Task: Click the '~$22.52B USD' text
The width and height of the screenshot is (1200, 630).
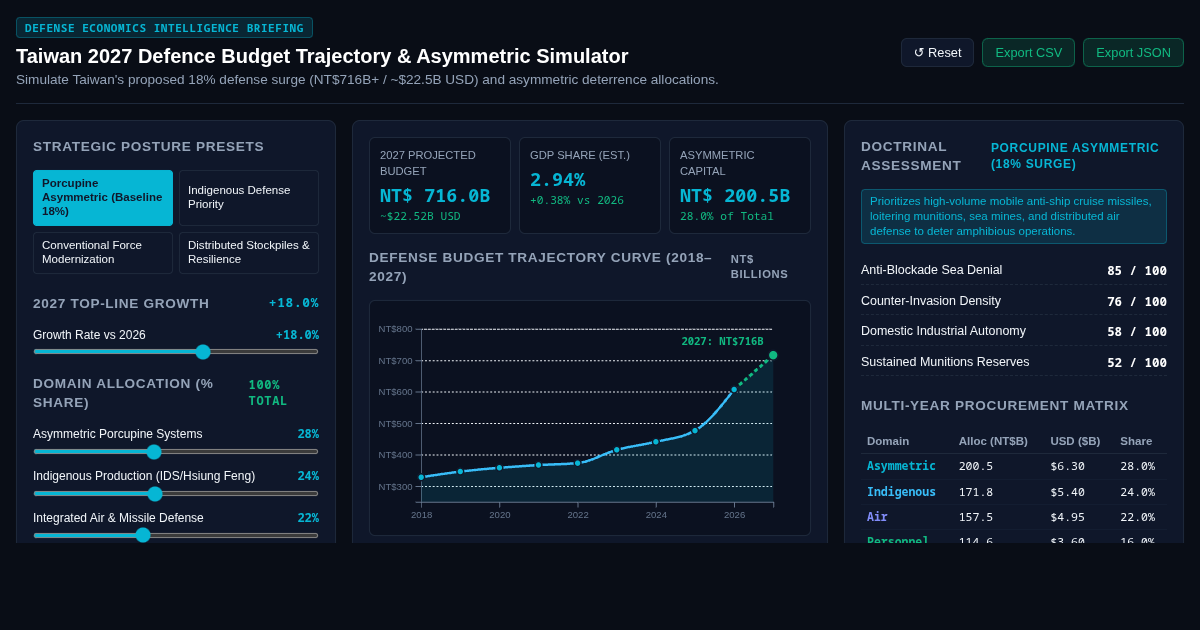Action: [x=420, y=216]
